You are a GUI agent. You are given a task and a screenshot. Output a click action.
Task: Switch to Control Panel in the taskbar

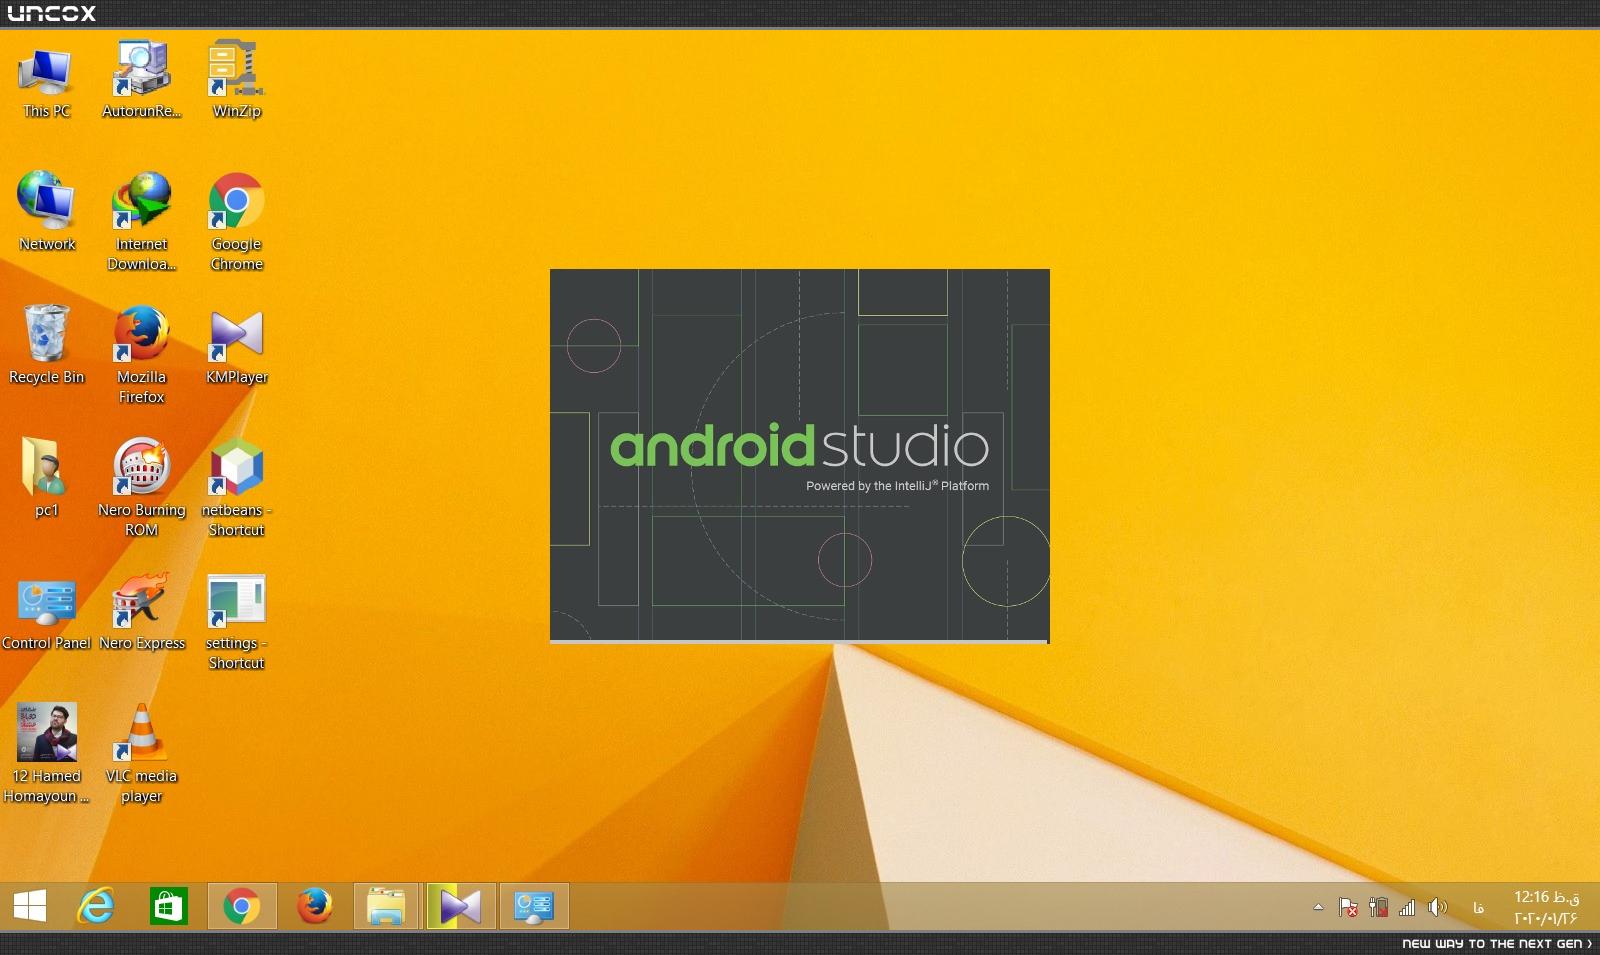click(x=534, y=907)
